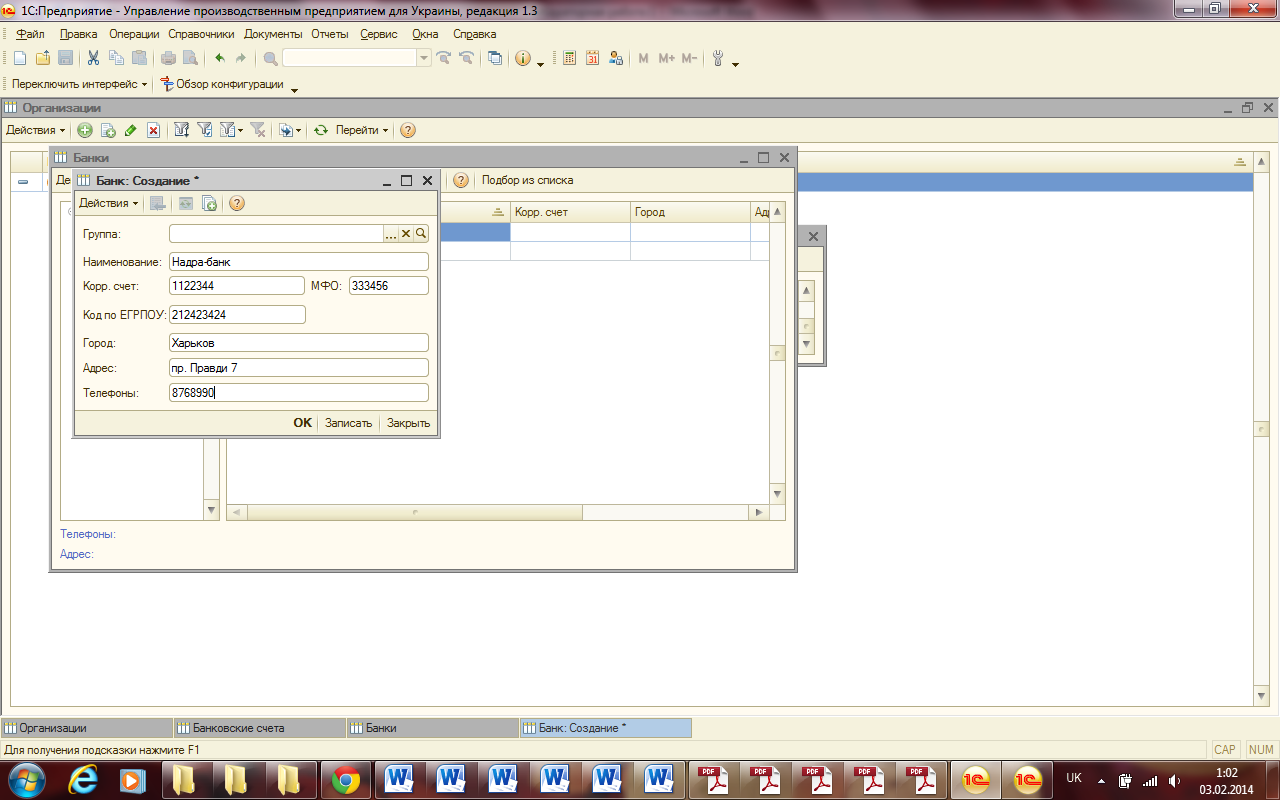Copy an organization with the add-copy icon
The height and width of the screenshot is (800, 1280).
click(x=108, y=130)
